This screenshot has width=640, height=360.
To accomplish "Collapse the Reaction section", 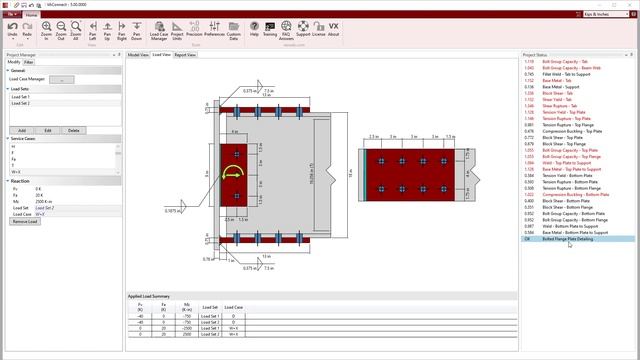I will tap(8, 181).
